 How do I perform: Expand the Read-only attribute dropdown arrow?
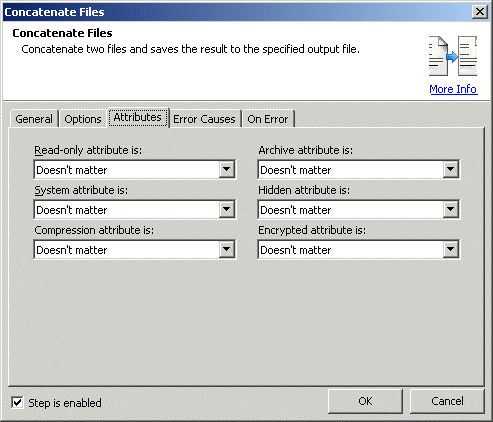(x=226, y=169)
